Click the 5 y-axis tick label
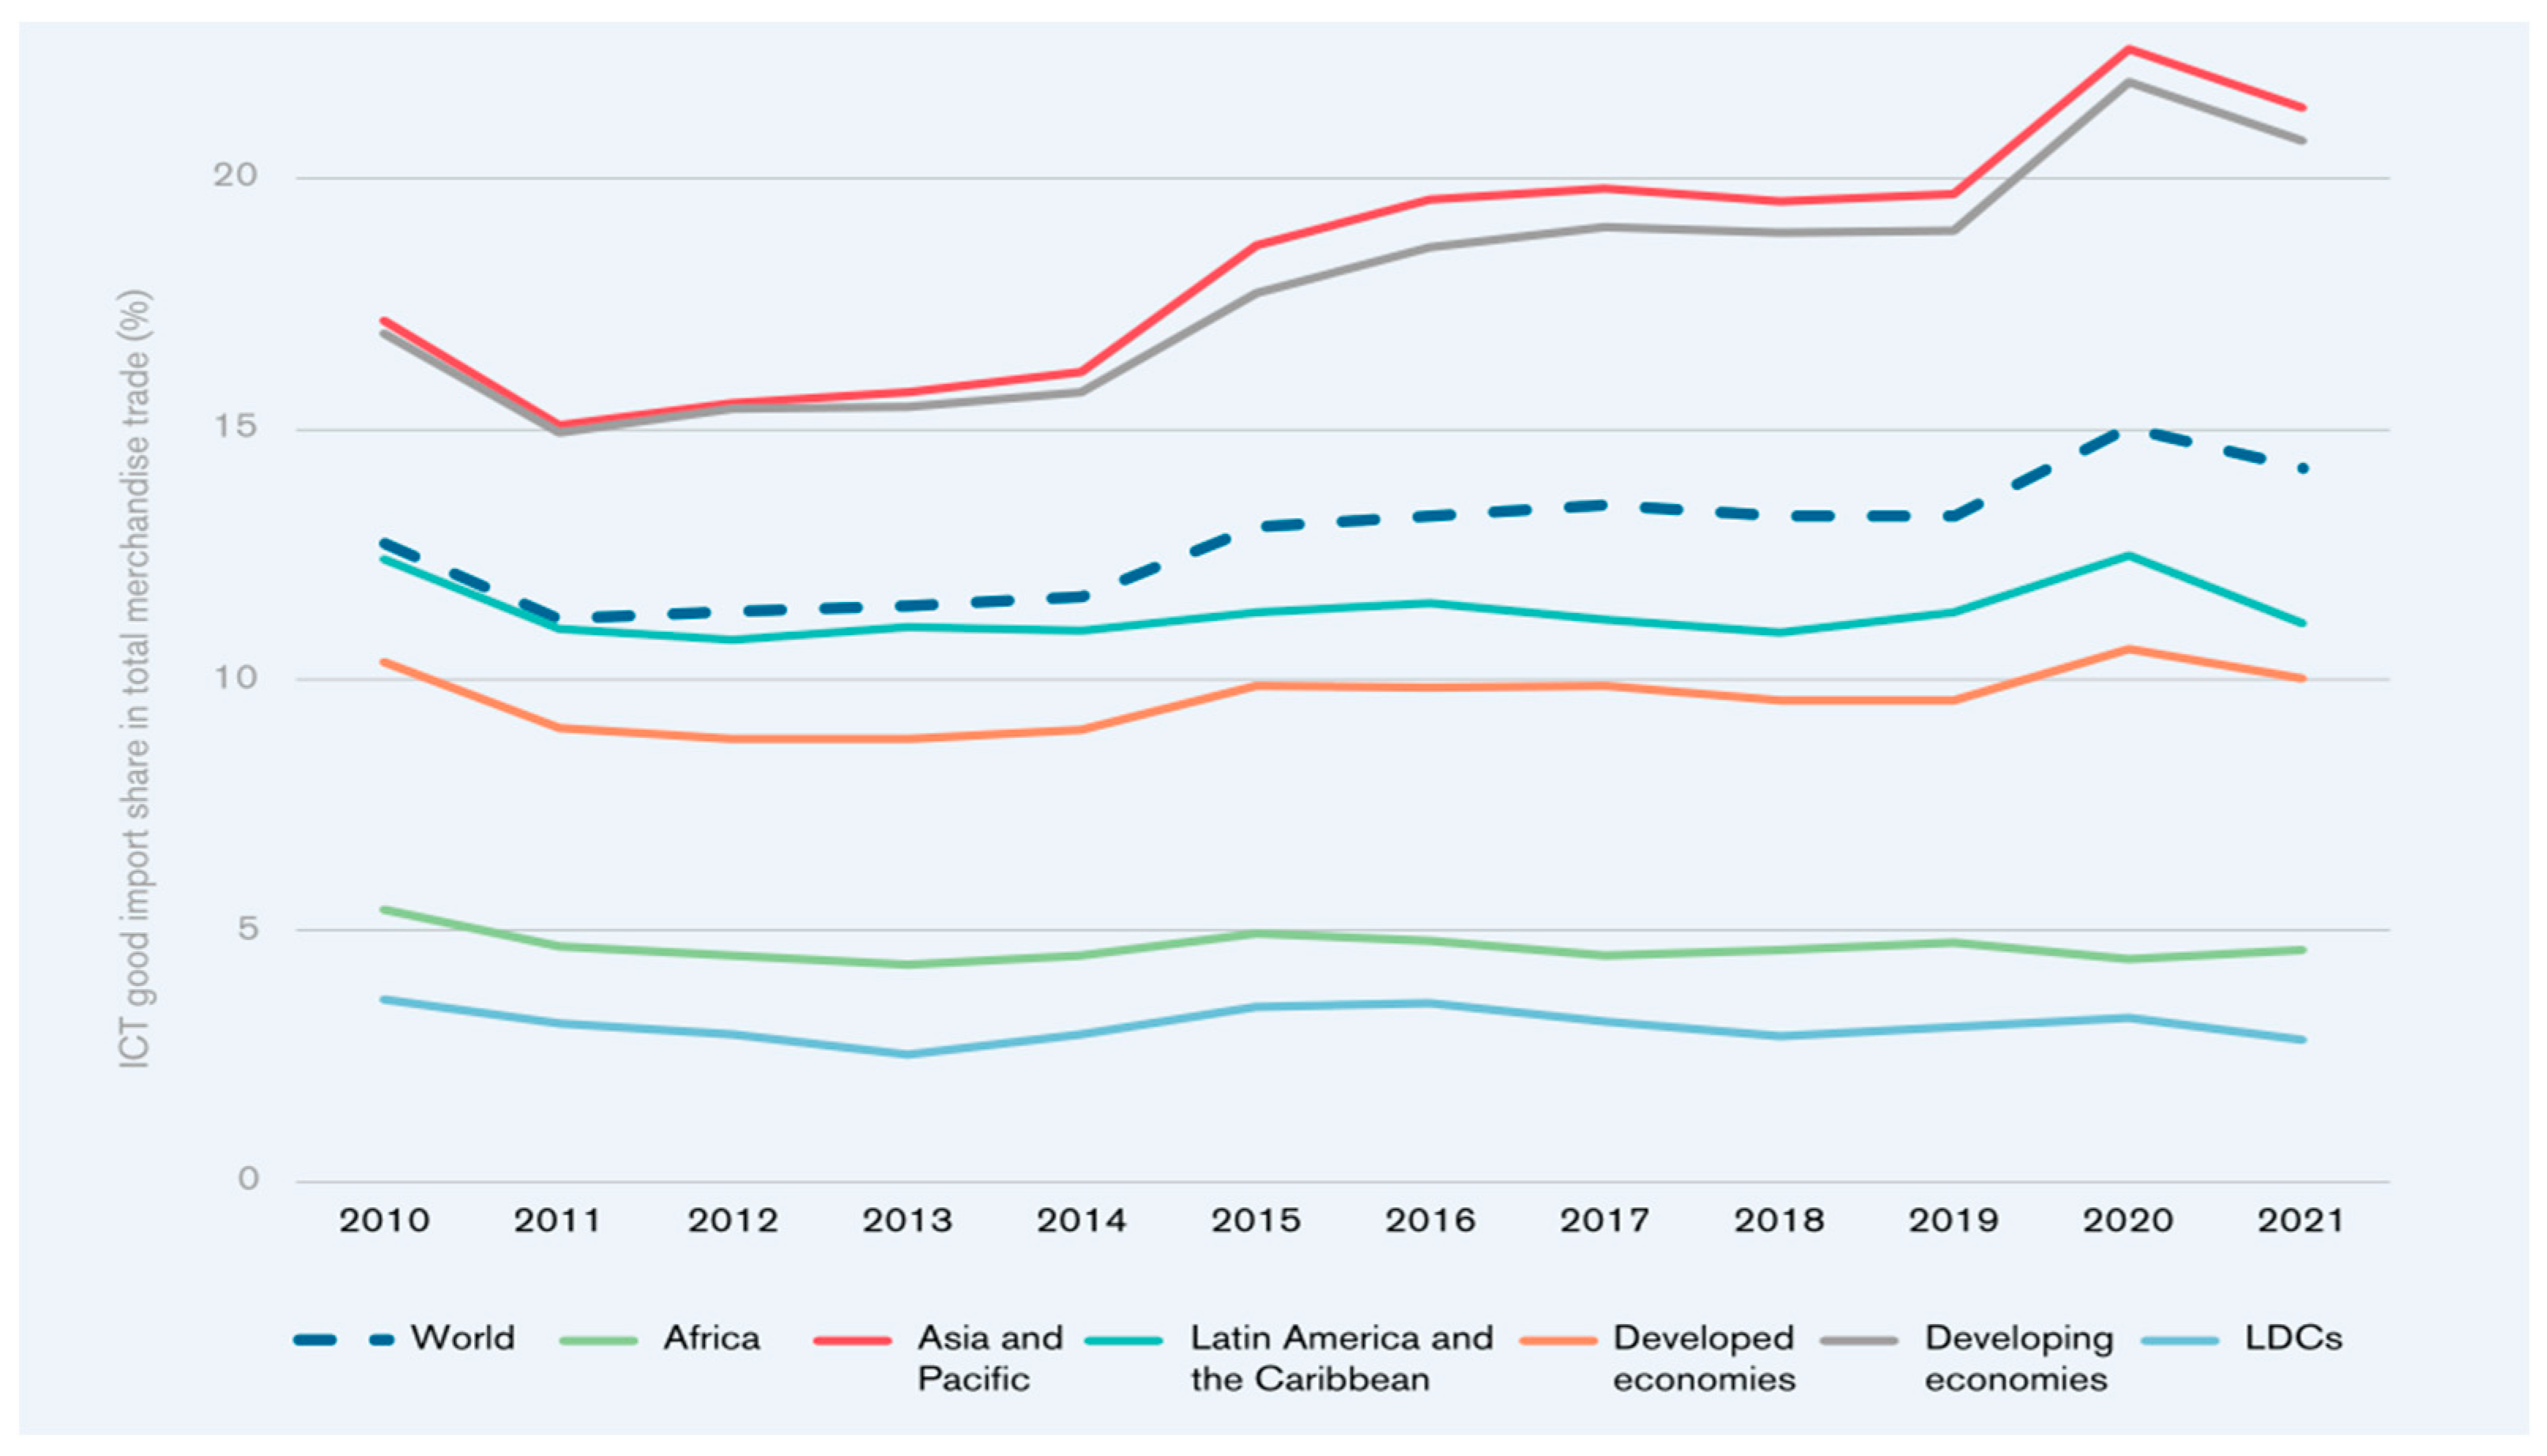Image resolution: width=2547 pixels, height=1456 pixels. click(247, 929)
